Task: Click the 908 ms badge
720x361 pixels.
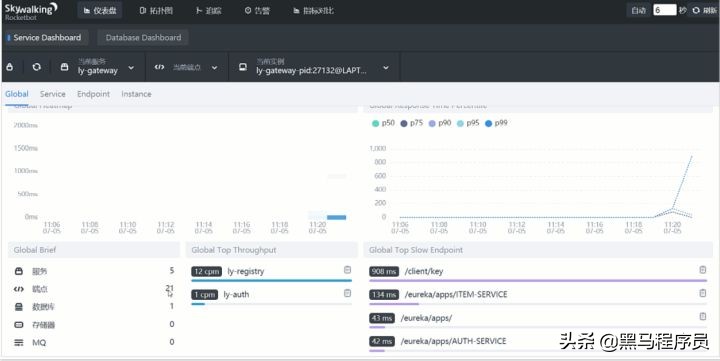Action: click(x=384, y=271)
